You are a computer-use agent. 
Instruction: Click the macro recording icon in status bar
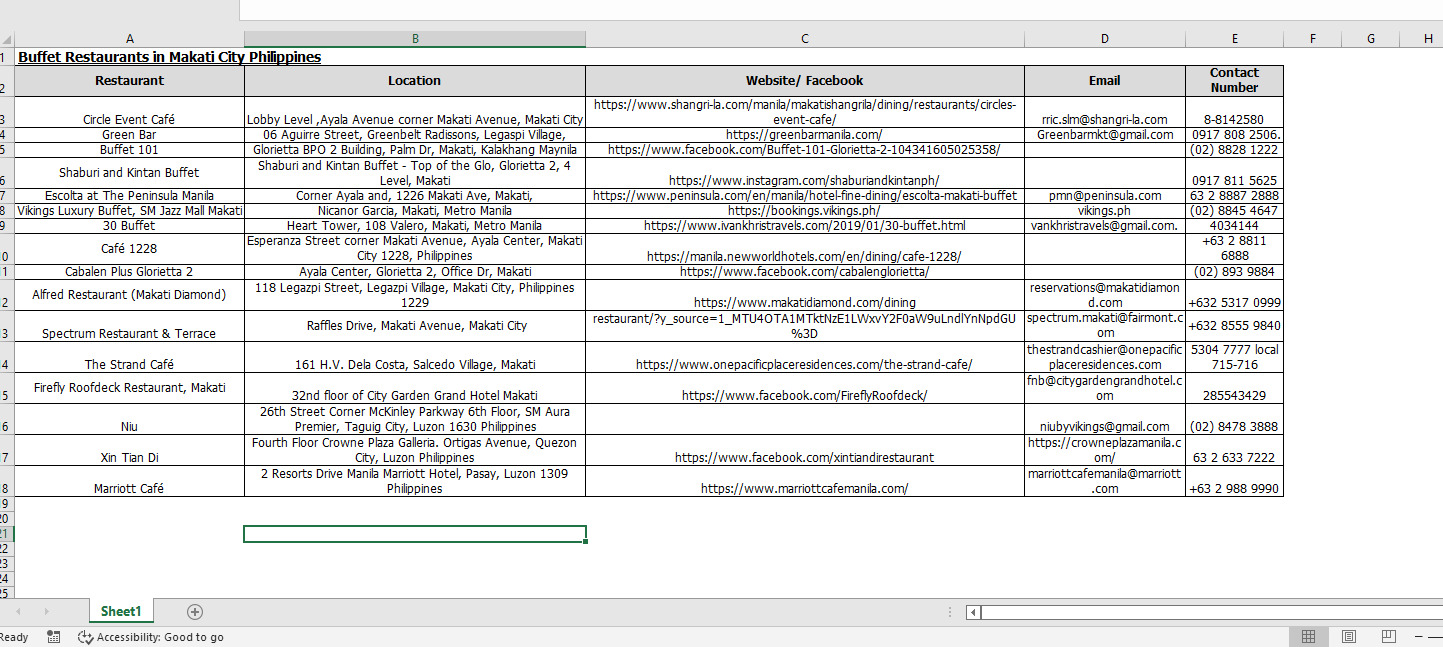[53, 637]
